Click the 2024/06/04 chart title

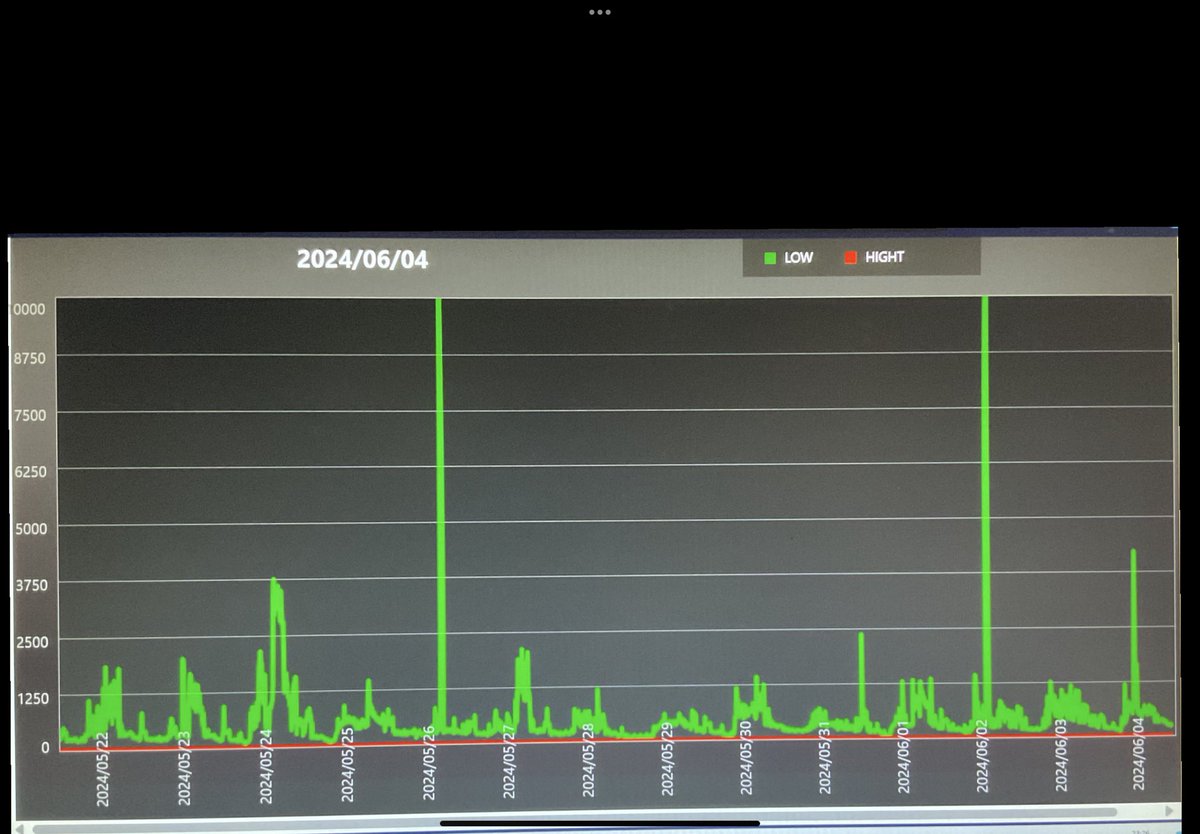(363, 260)
